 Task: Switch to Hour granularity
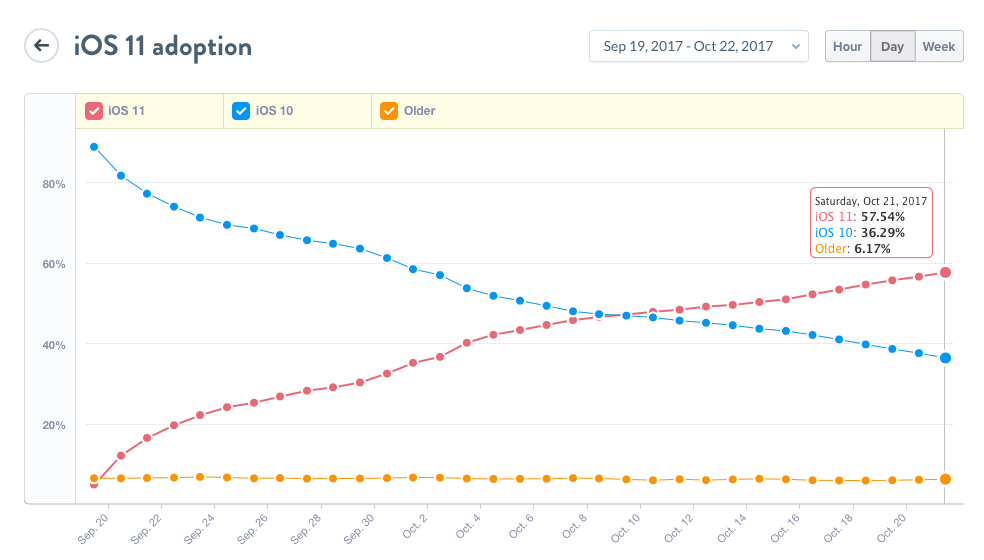847,46
